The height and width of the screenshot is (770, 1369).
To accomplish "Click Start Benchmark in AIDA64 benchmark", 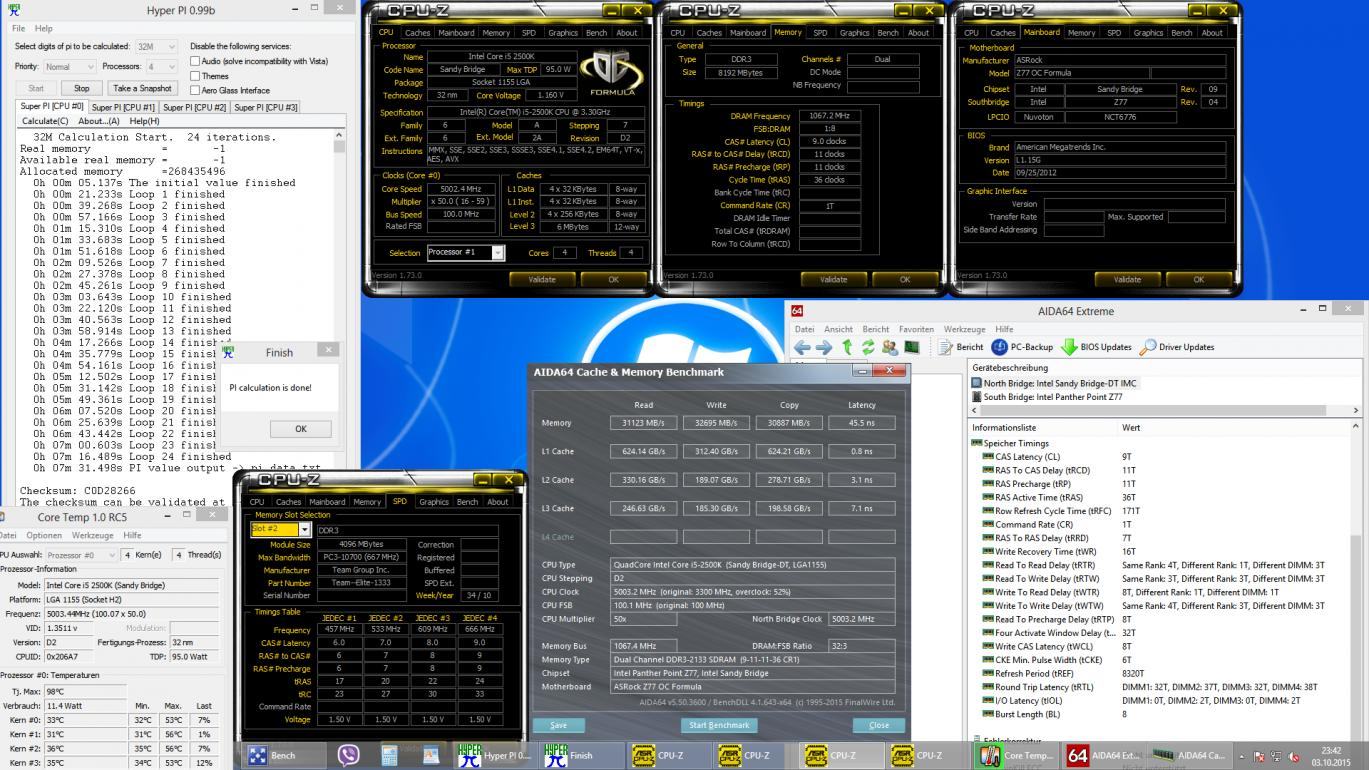I will (x=719, y=724).
